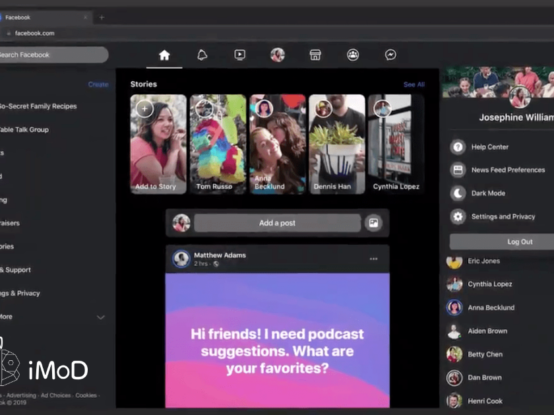Image resolution: width=554 pixels, height=415 pixels.
Task: Open Anna Becklund's story card
Action: 278,144
